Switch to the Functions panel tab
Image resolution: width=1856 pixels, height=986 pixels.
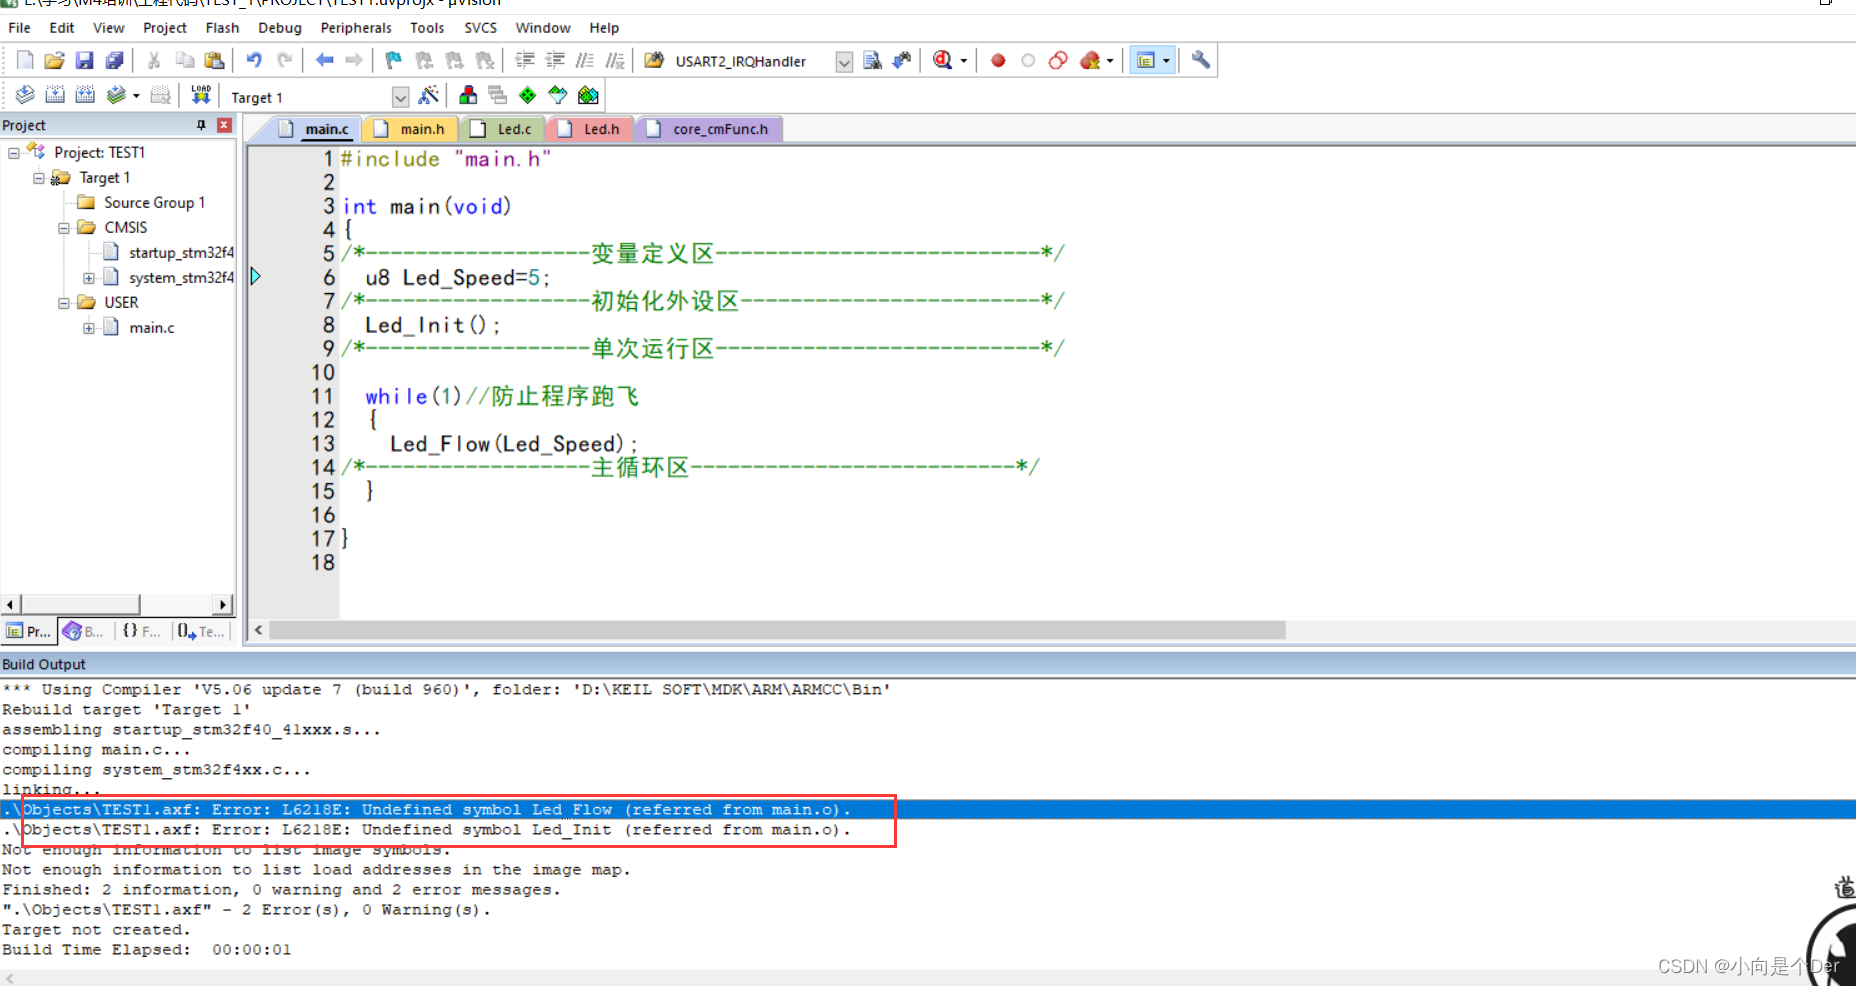pyautogui.click(x=142, y=631)
